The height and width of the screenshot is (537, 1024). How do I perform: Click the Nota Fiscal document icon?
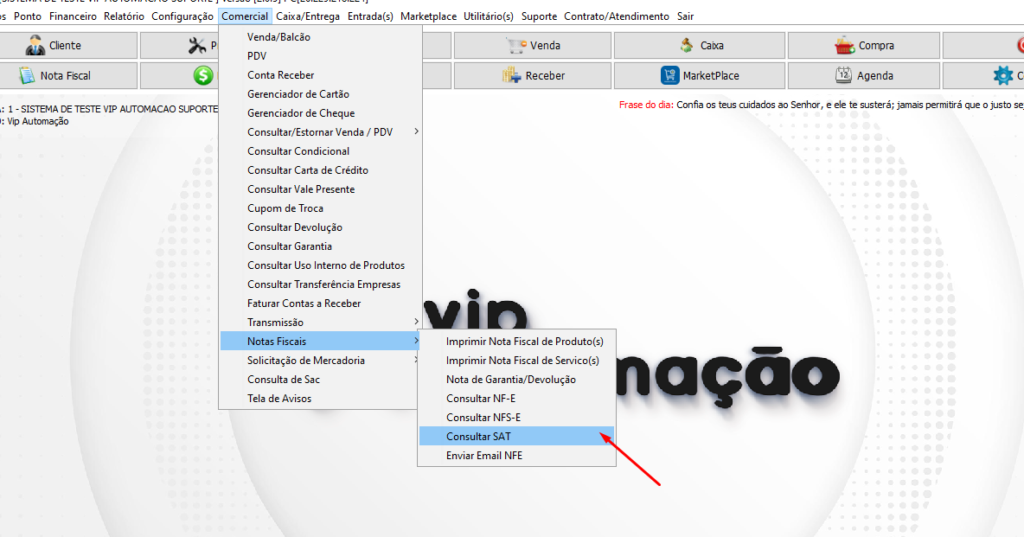(27, 75)
